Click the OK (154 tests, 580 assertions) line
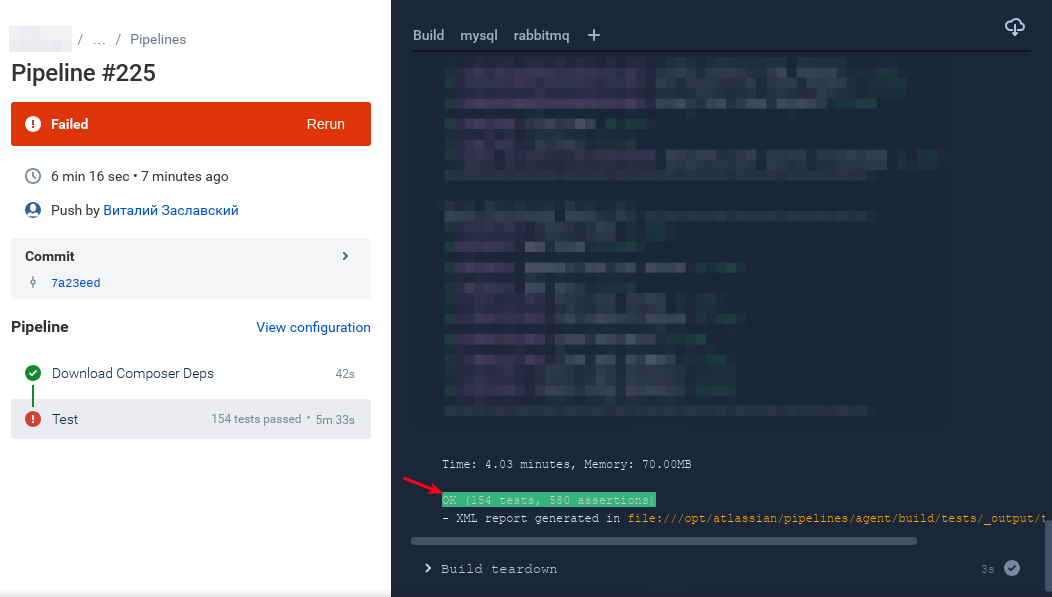Screen dimensions: 1052x597 pos(548,500)
